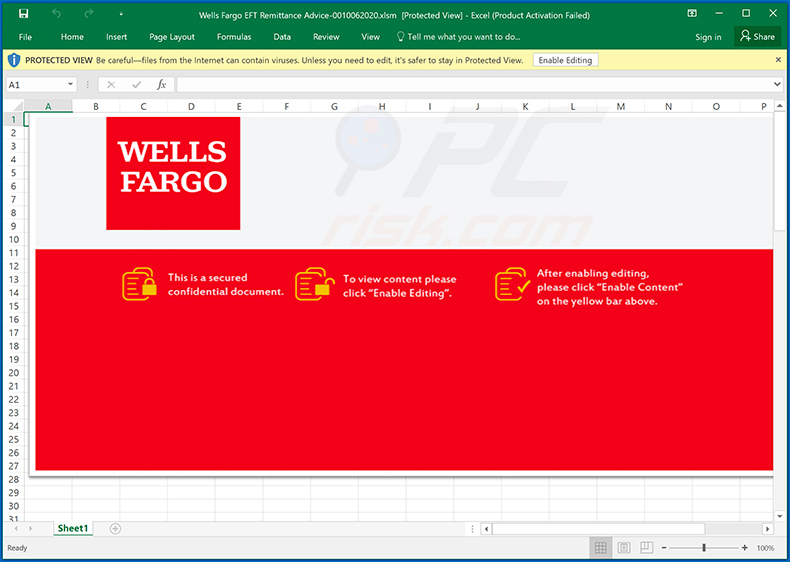The image size is (790, 562).
Task: Switch to the Insert tab
Action: click(116, 37)
